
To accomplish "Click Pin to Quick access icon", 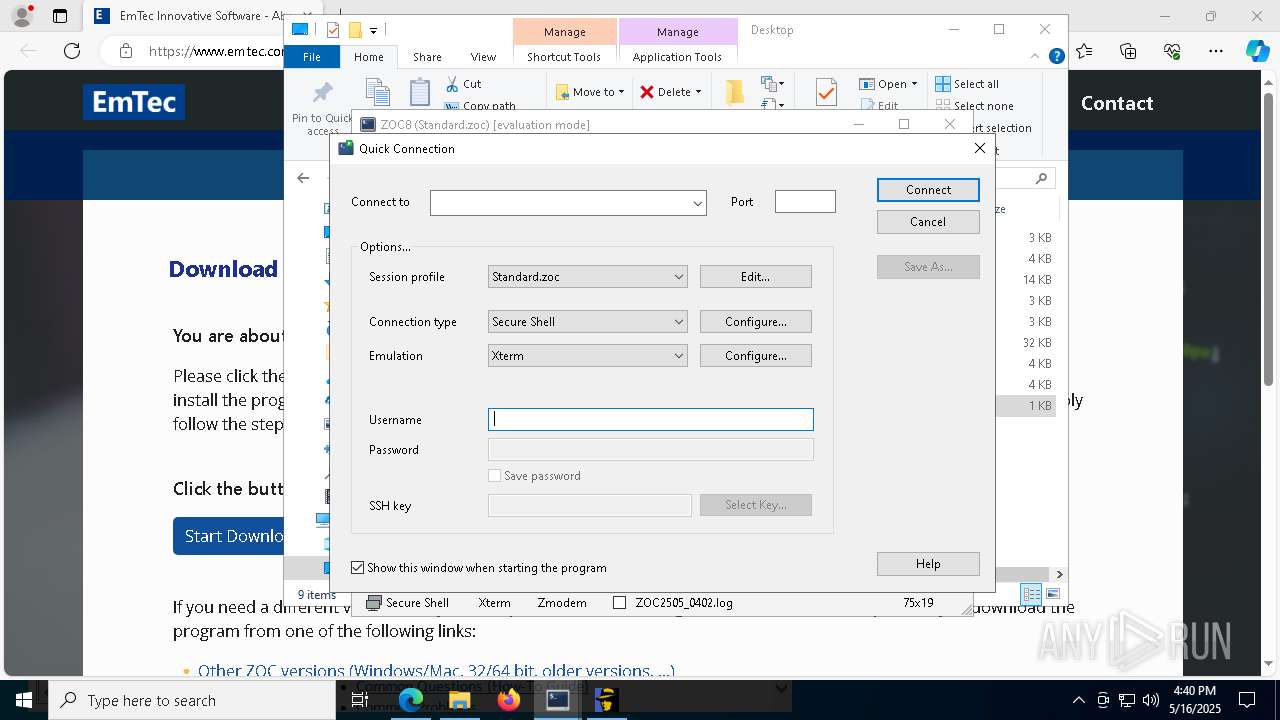I will tap(322, 94).
